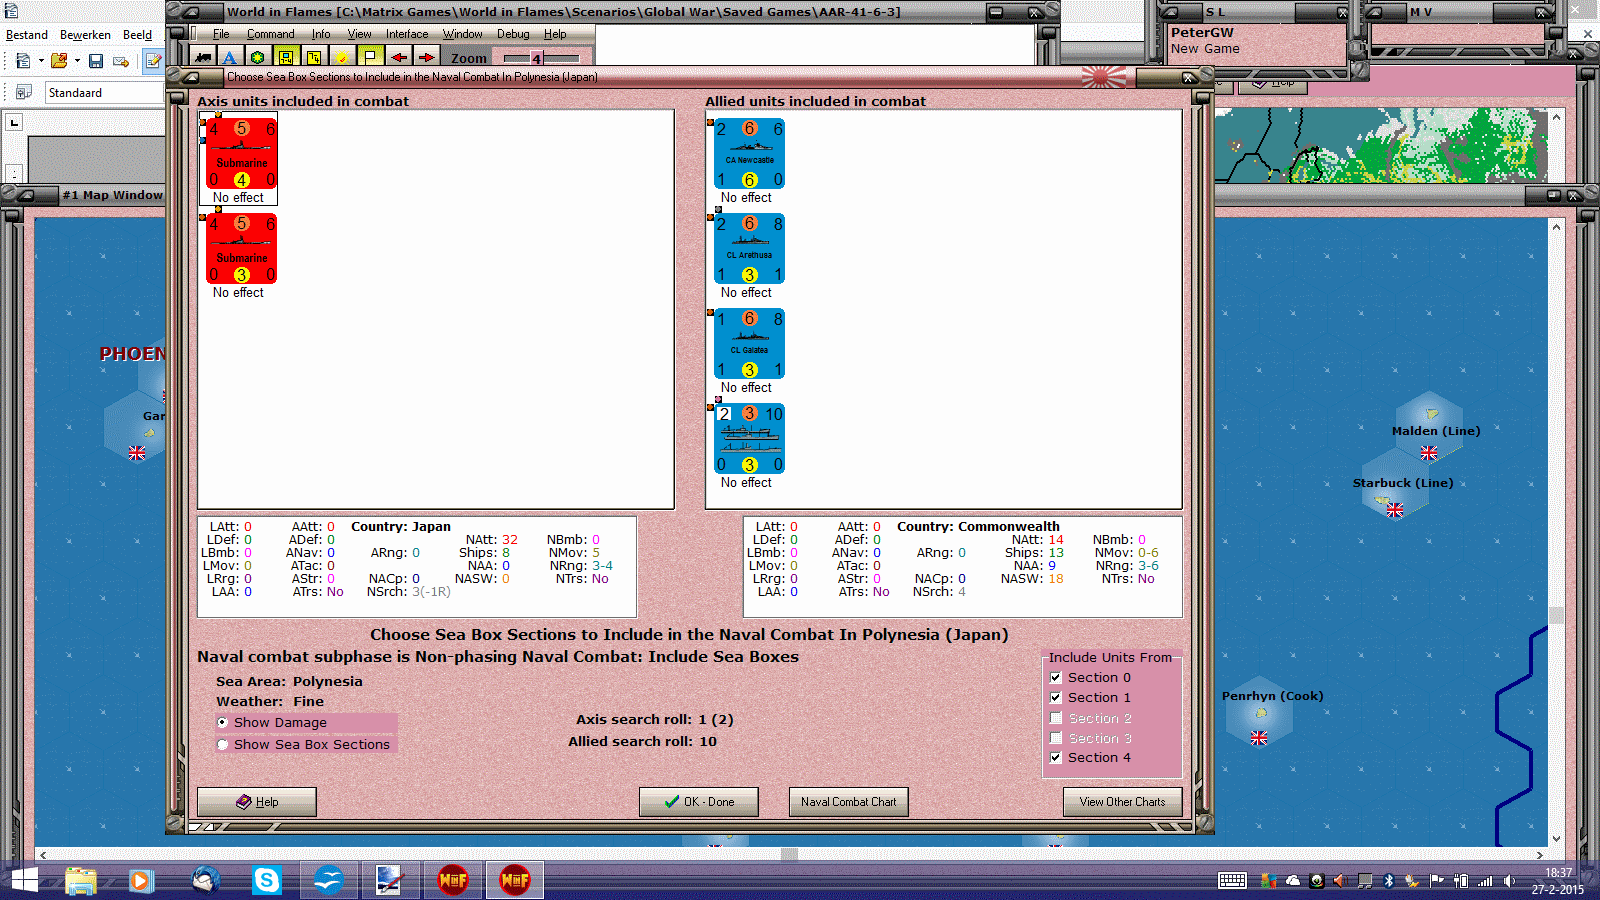
Task: Open the View menu
Action: coord(359,34)
